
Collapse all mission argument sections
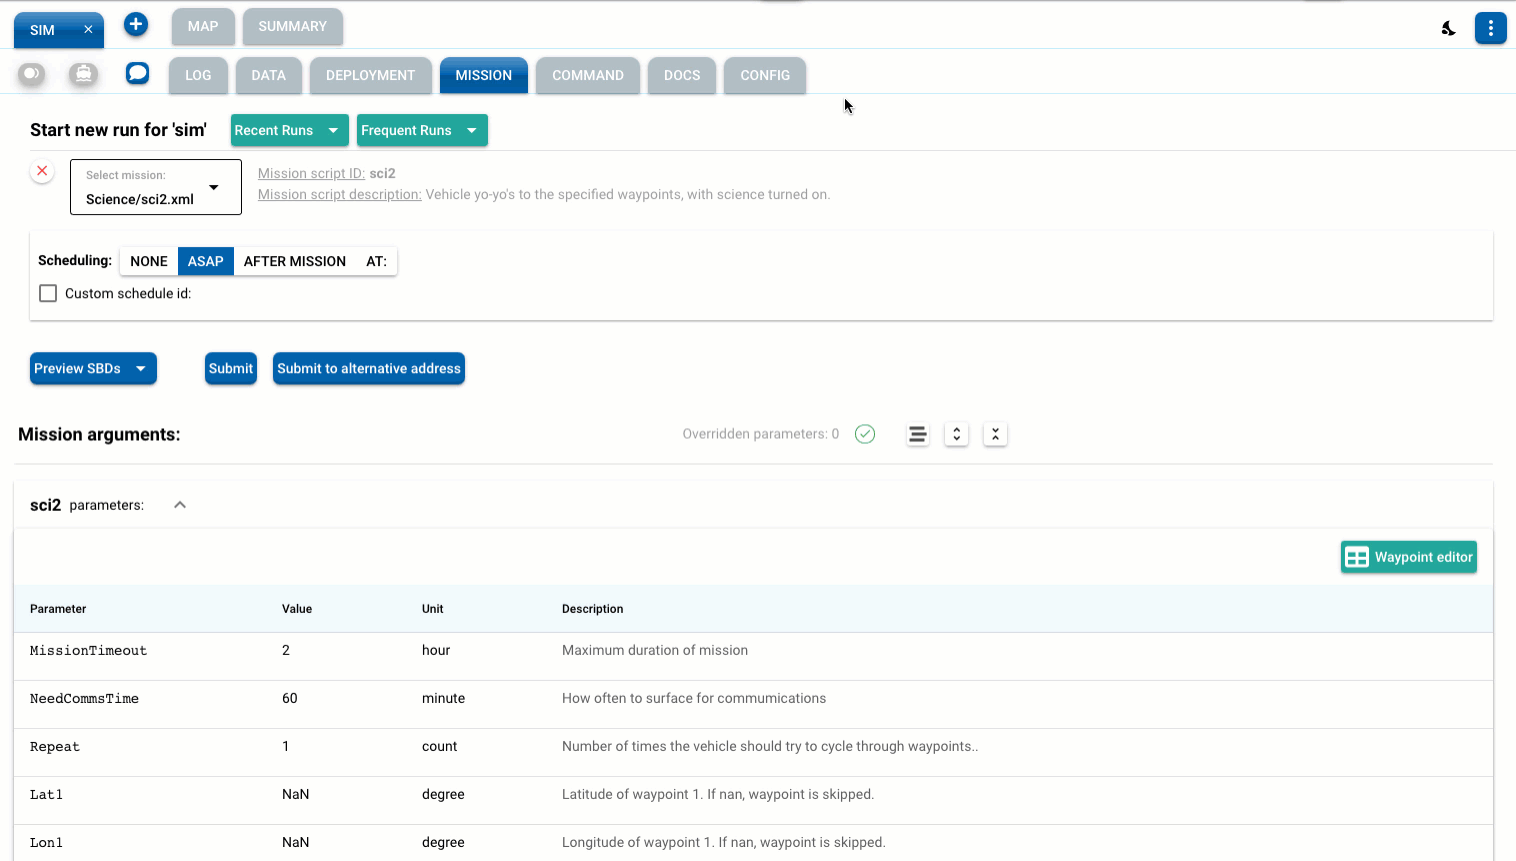pyautogui.click(x=995, y=434)
